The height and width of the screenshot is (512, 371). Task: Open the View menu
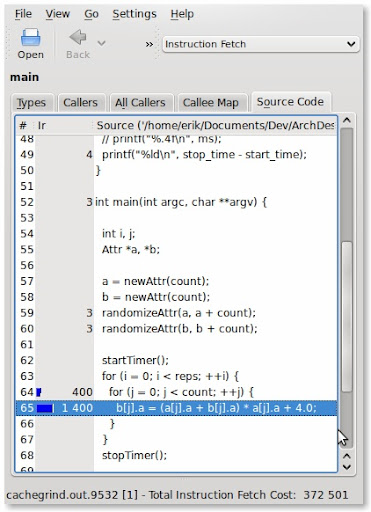tap(58, 14)
